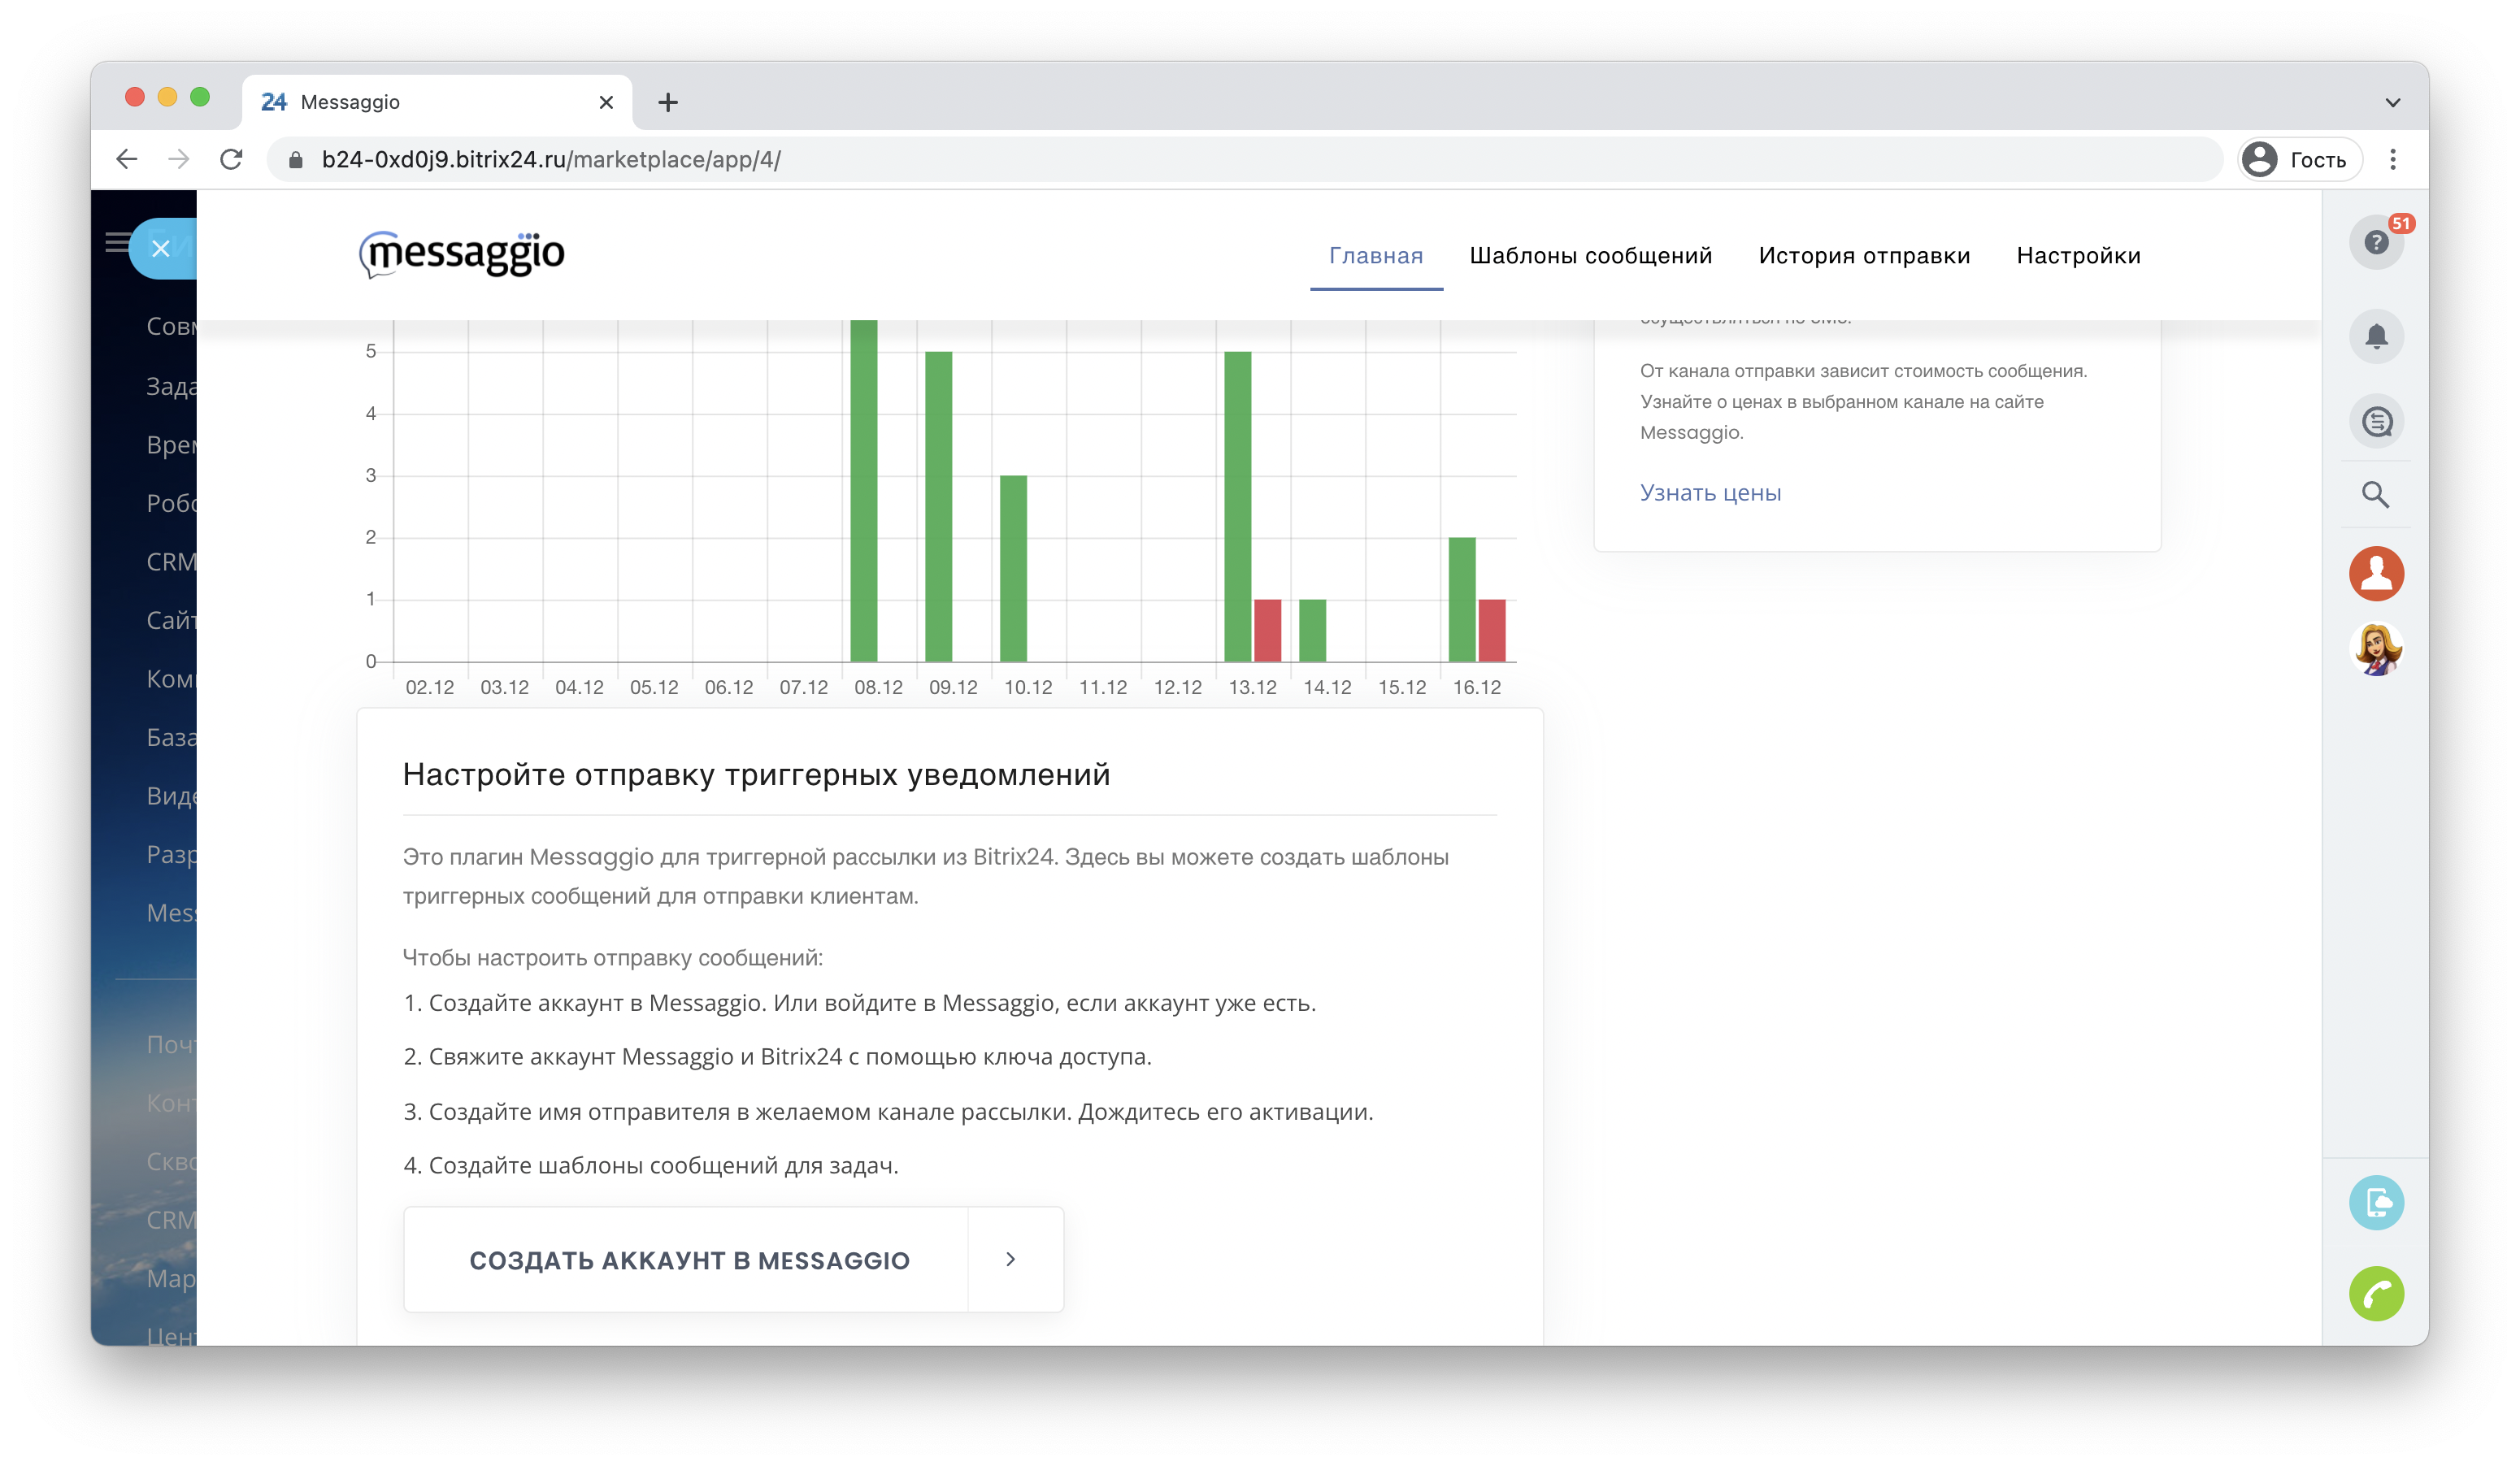Screen dimensions: 2520x1466
Task: Open the История отправки tab
Action: coord(1863,256)
